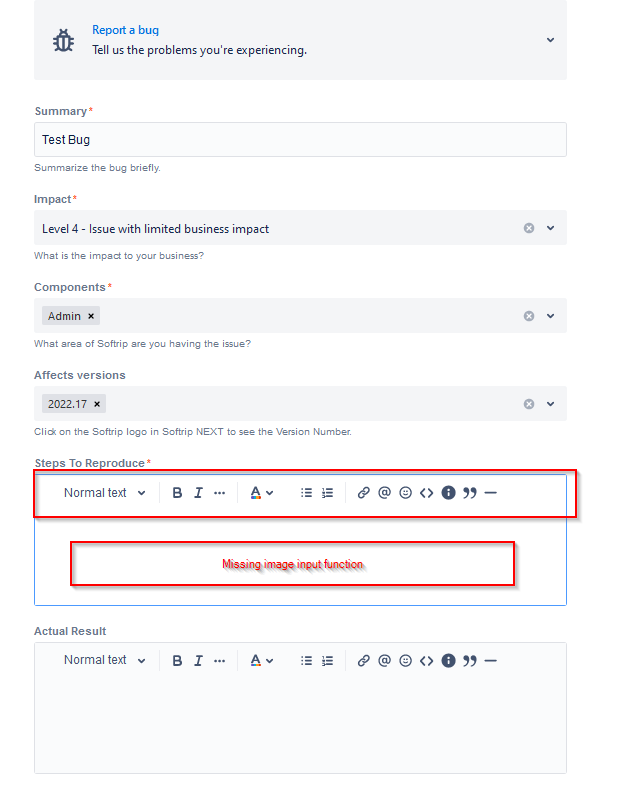Mention someone in Steps To Reproduce editor
The image size is (641, 788).
click(x=385, y=493)
